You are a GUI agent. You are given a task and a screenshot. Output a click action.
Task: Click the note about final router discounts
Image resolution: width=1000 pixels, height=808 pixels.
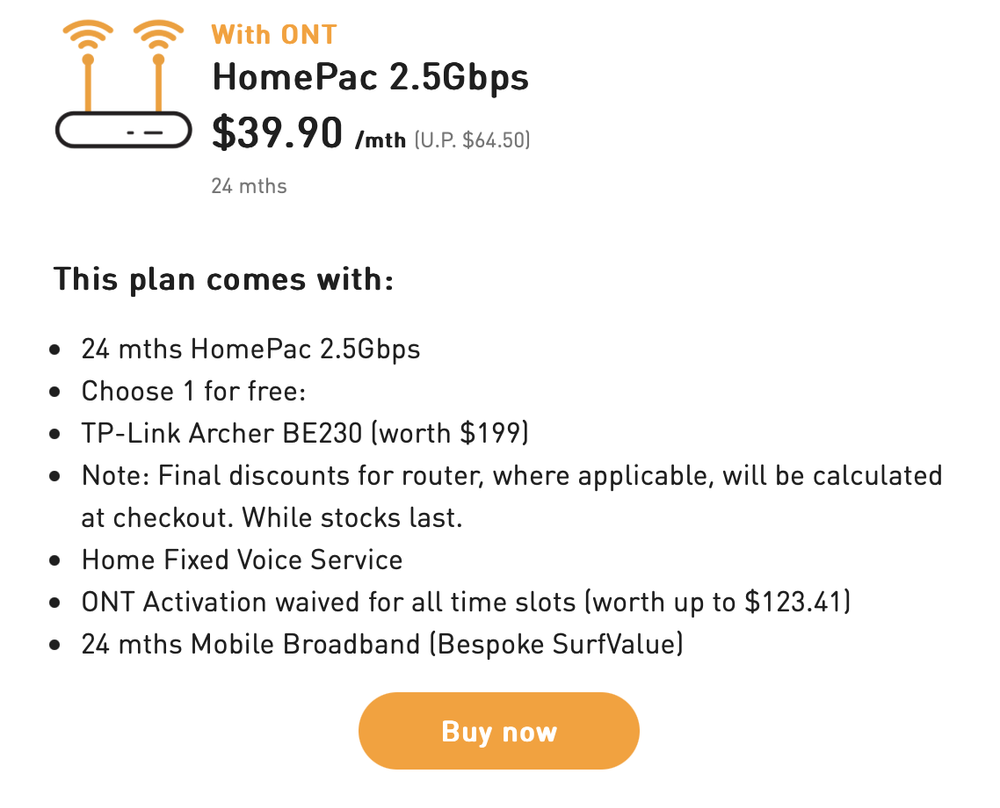[x=512, y=496]
